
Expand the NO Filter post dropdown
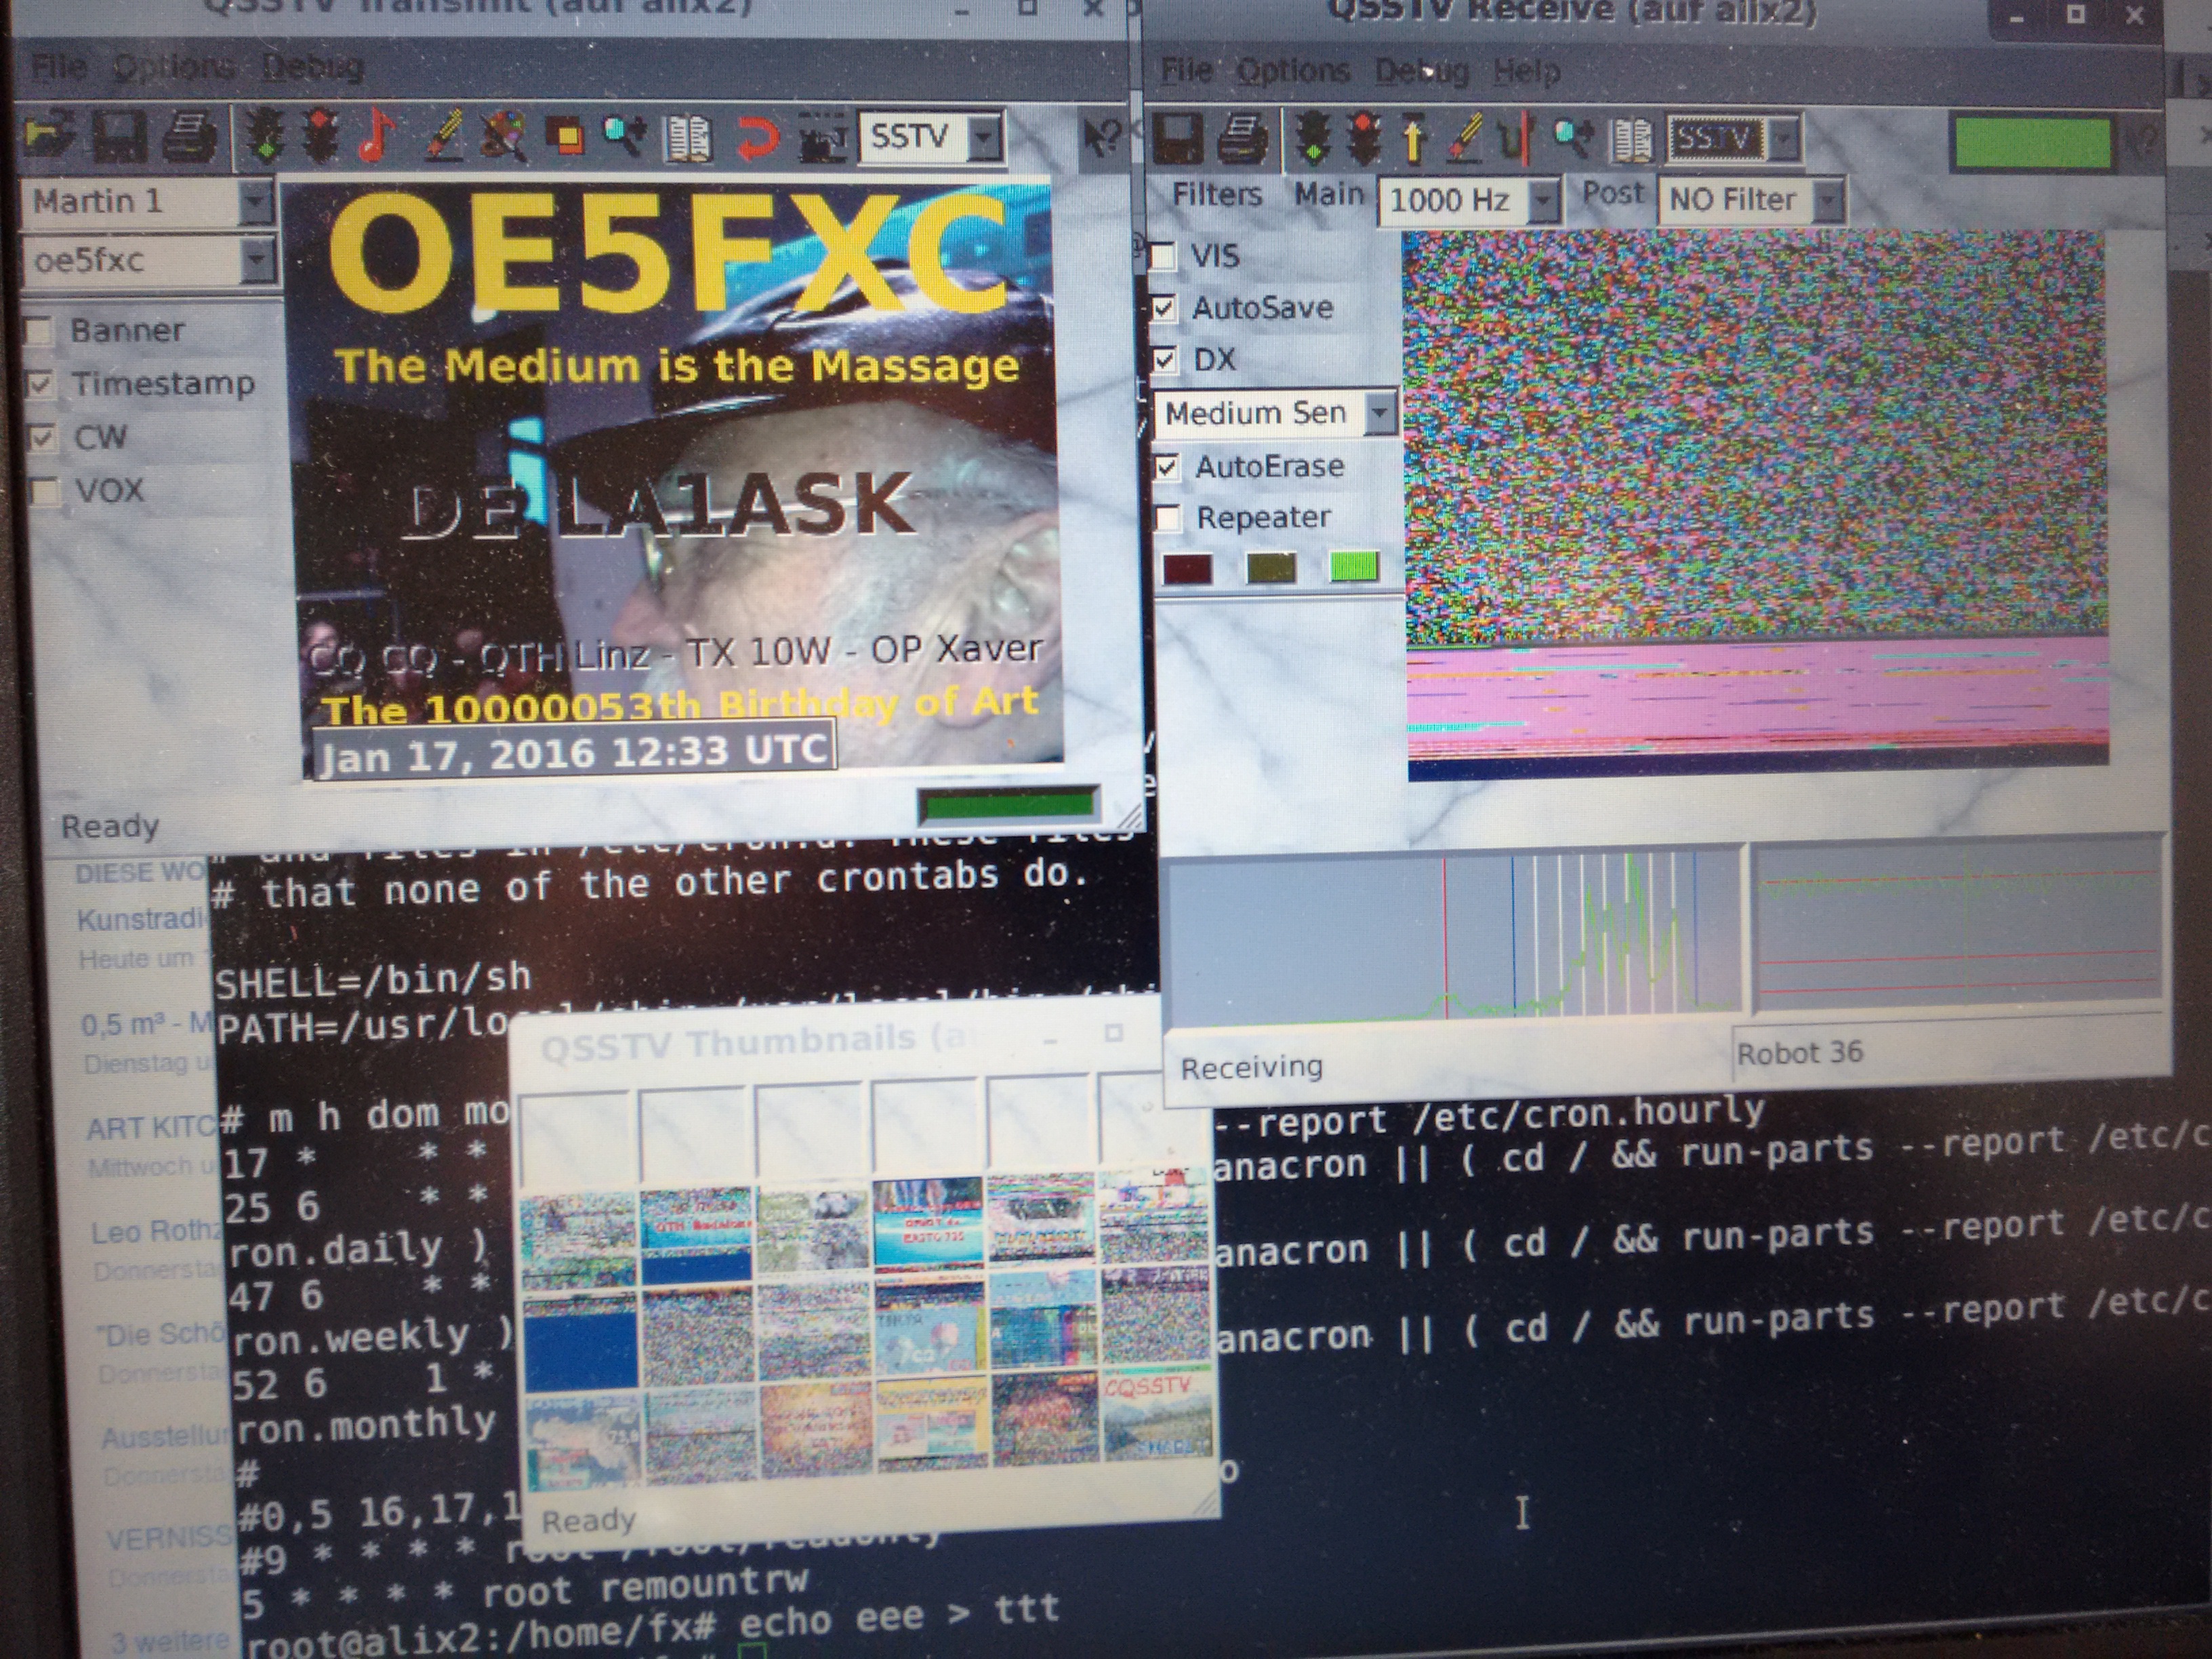tap(1827, 200)
